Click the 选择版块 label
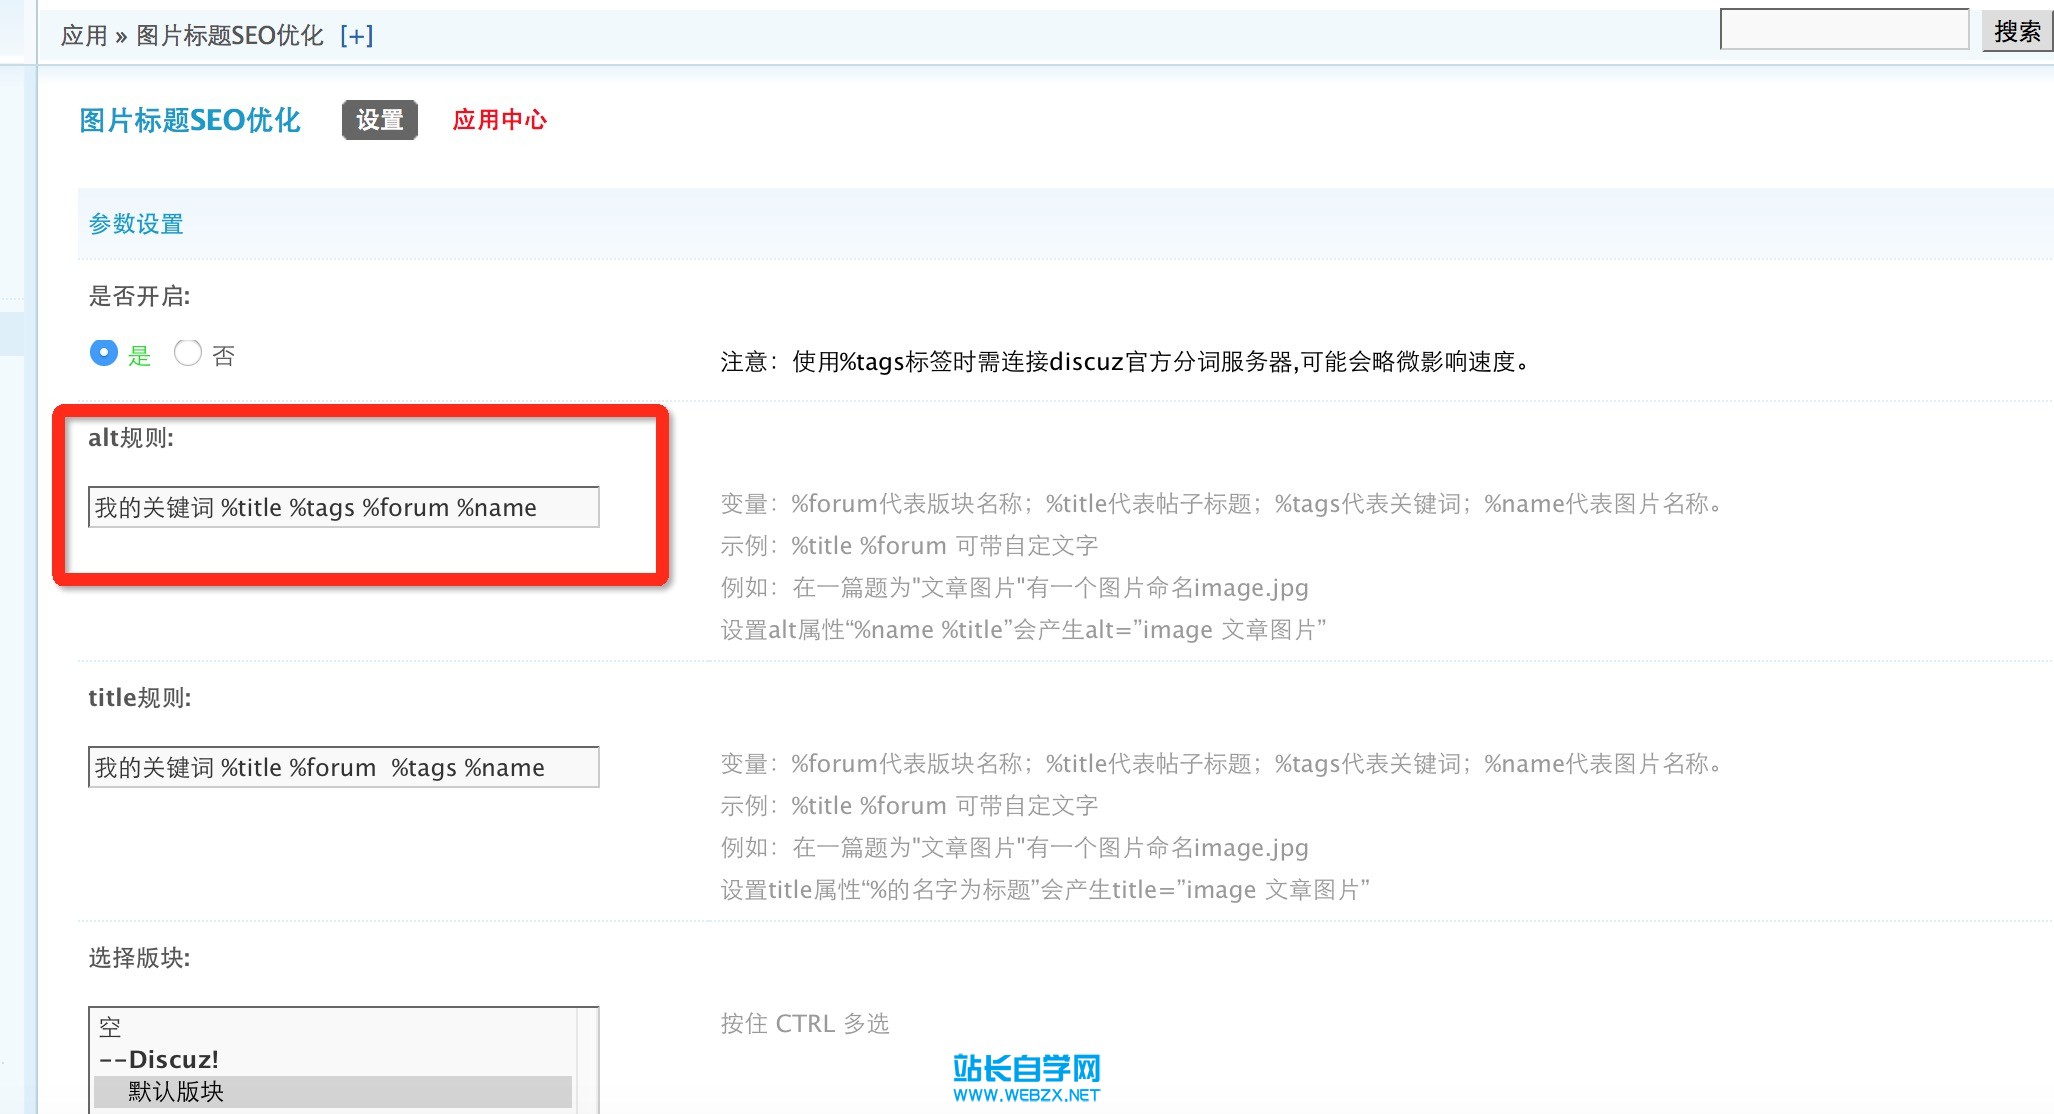Viewport: 2054px width, 1114px height. (x=139, y=958)
